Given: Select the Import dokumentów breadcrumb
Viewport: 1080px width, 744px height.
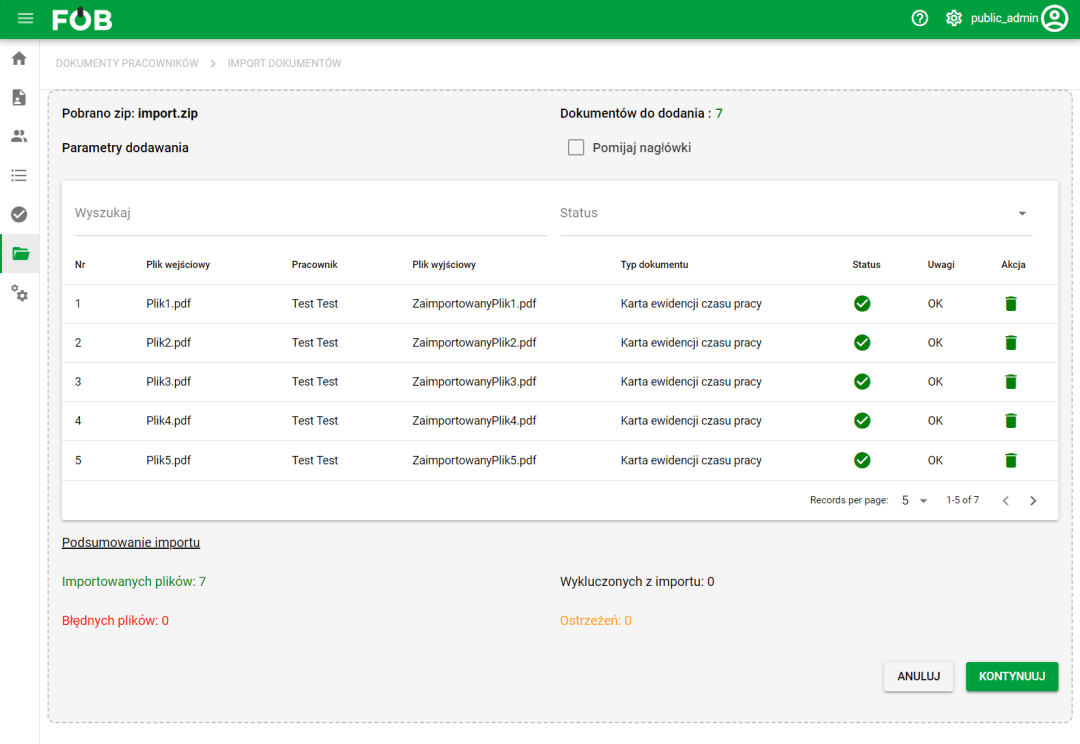Looking at the screenshot, I should (x=284, y=63).
